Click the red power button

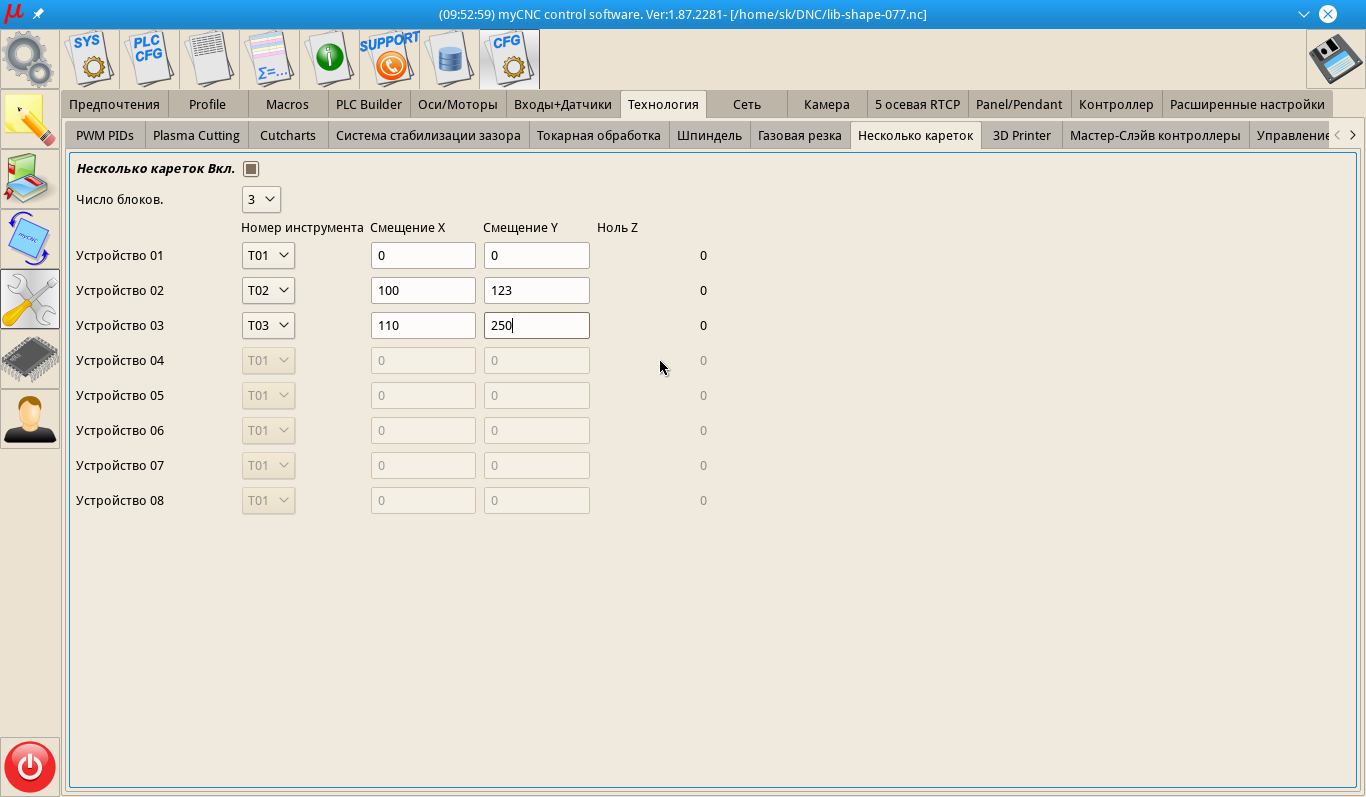[30, 767]
